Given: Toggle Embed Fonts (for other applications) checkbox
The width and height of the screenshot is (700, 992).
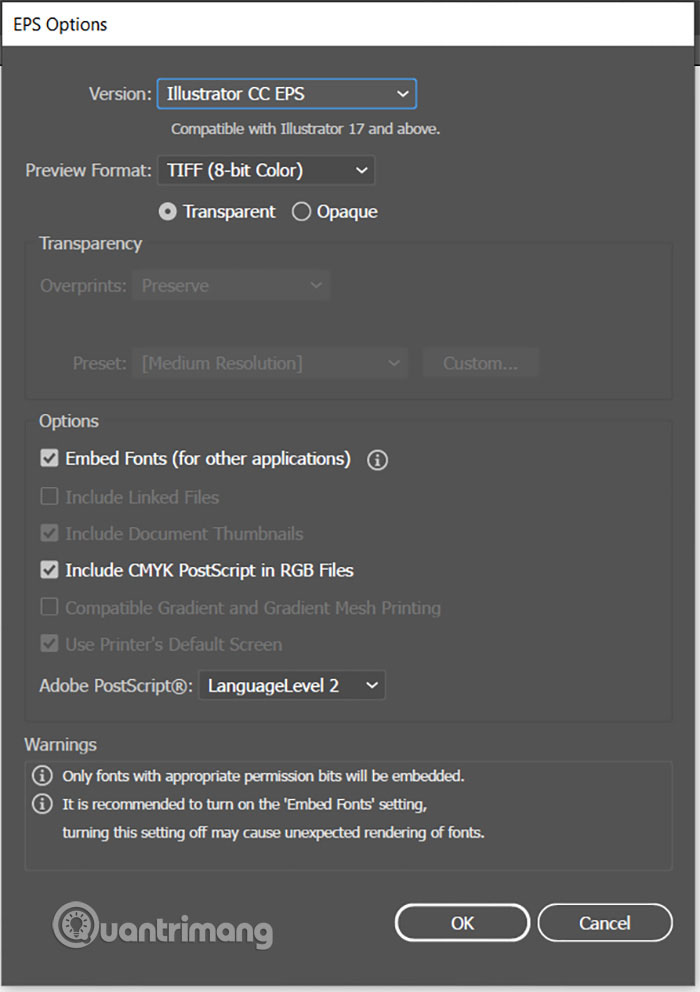Looking at the screenshot, I should [x=49, y=458].
